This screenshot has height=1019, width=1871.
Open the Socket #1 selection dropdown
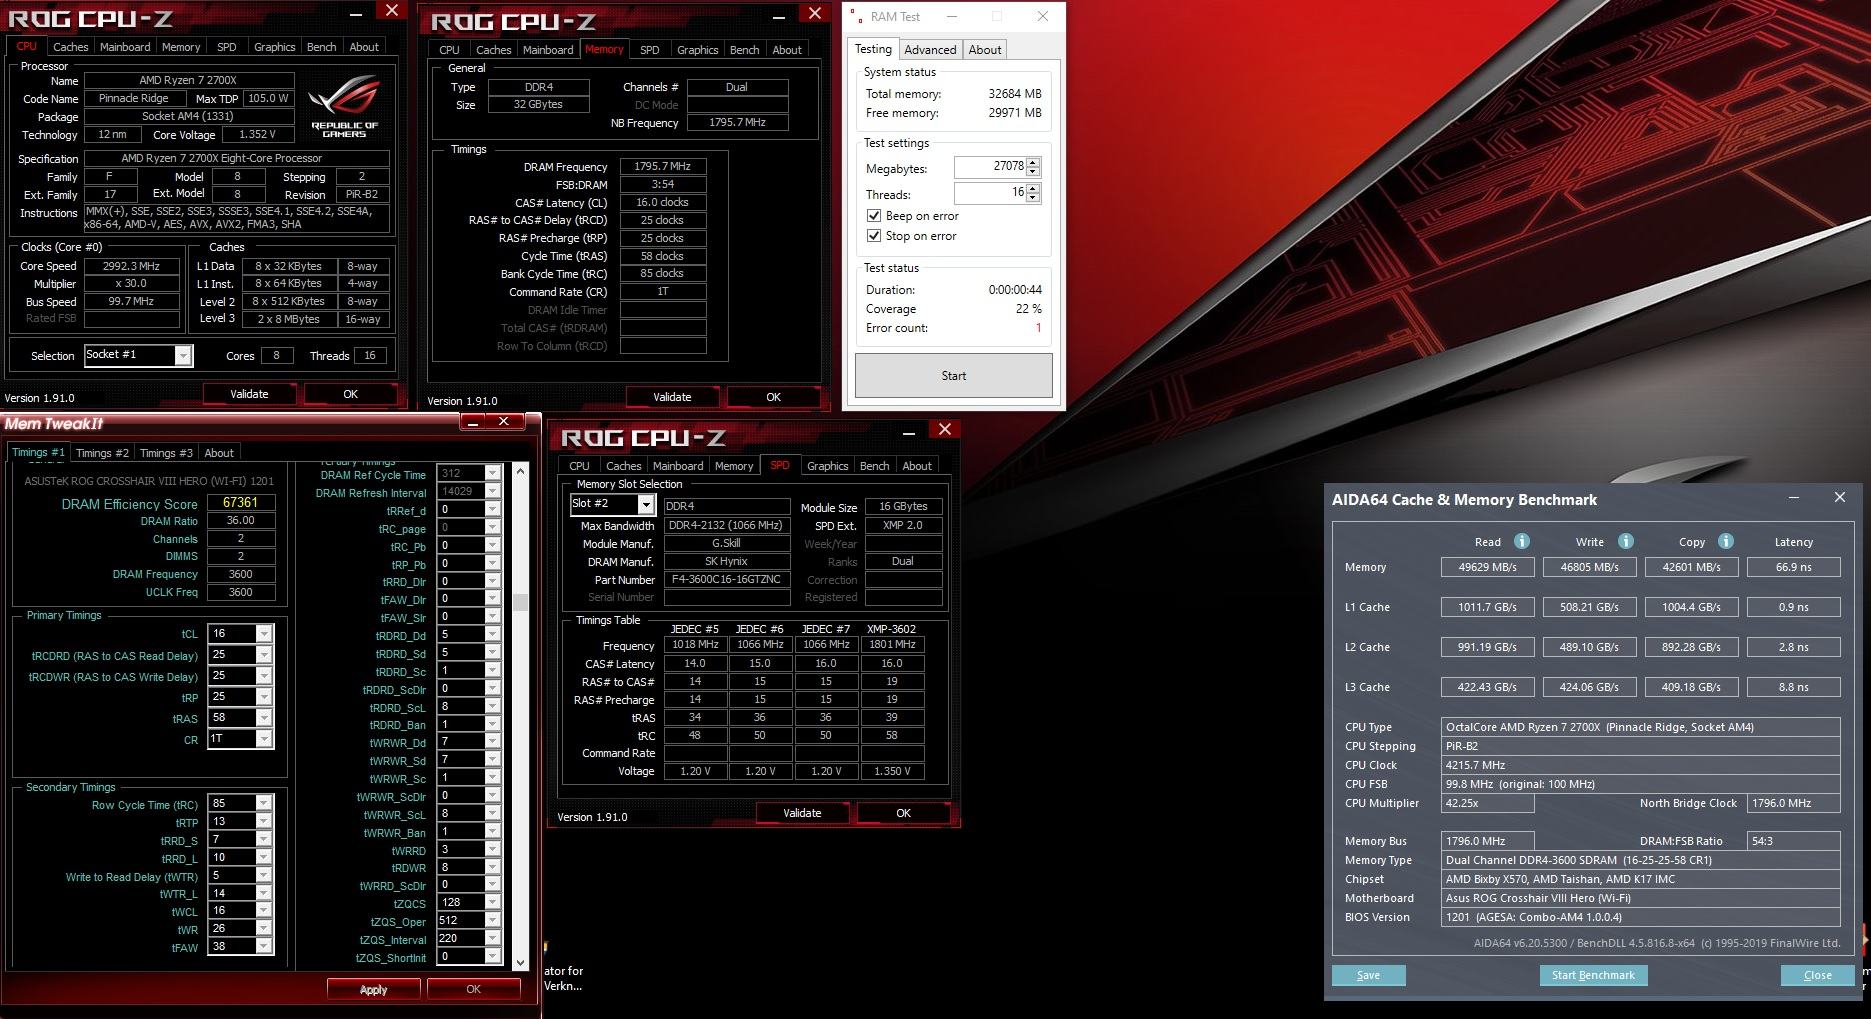183,355
